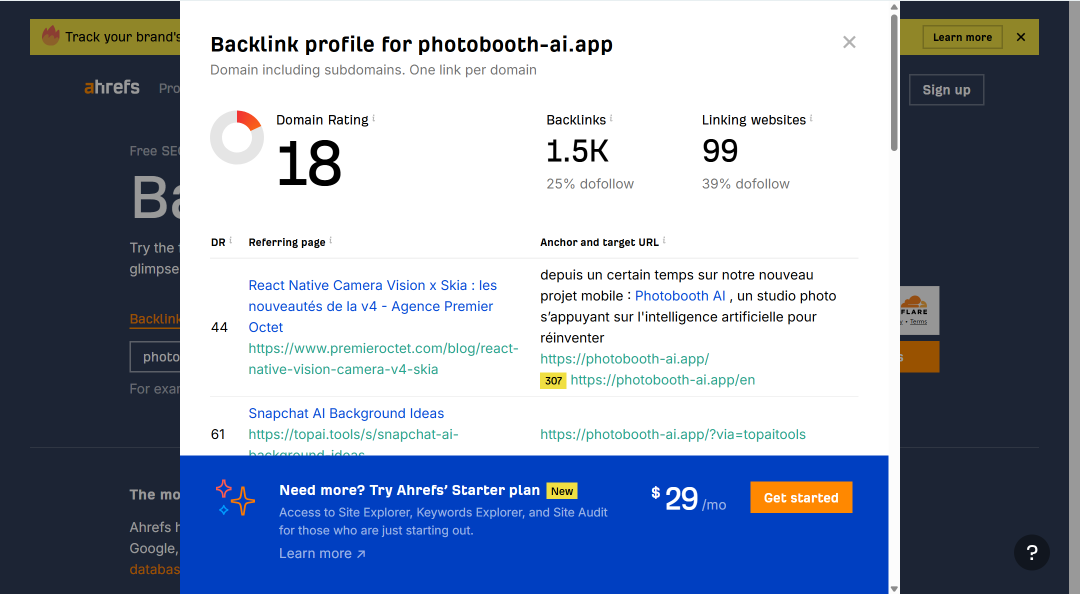The image size is (1080, 594).
Task: Open the help question mark bubble
Action: (1032, 552)
